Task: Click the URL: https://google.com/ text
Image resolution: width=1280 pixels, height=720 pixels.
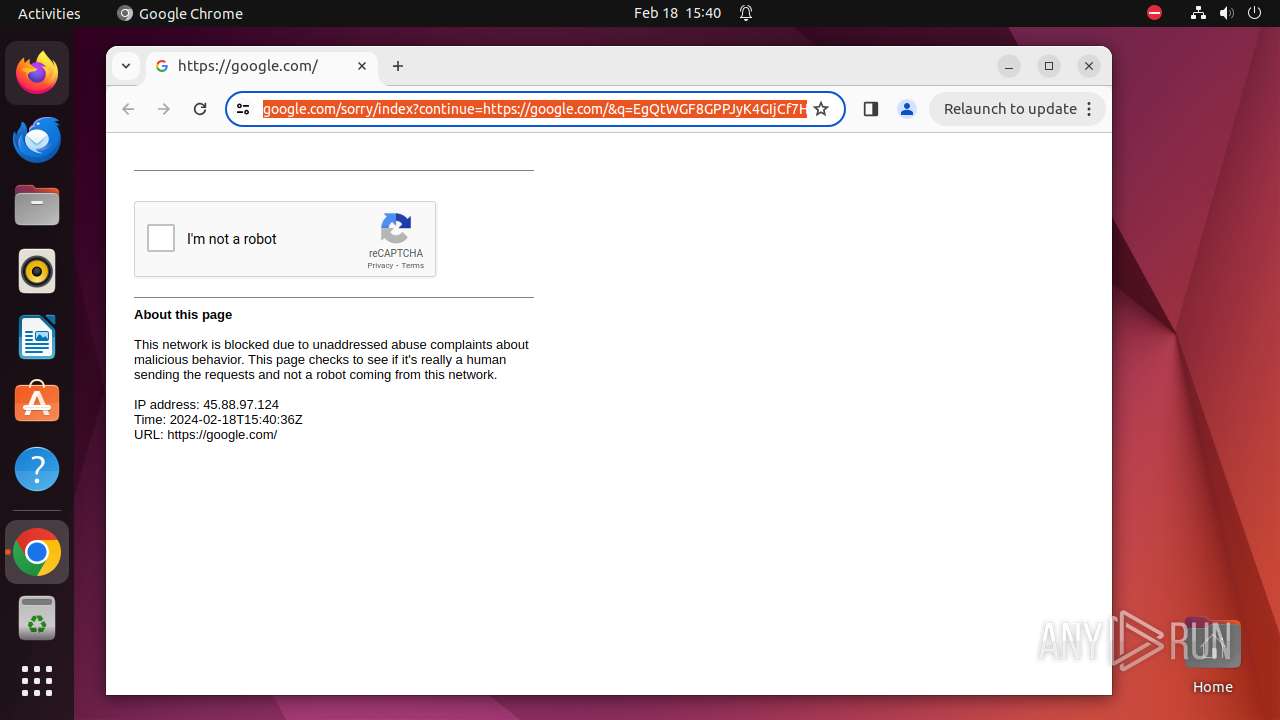Action: (205, 435)
